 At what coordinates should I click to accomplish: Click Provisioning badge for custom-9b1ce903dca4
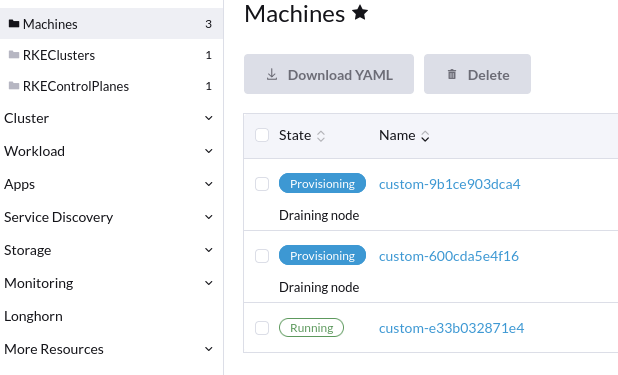pyautogui.click(x=322, y=183)
